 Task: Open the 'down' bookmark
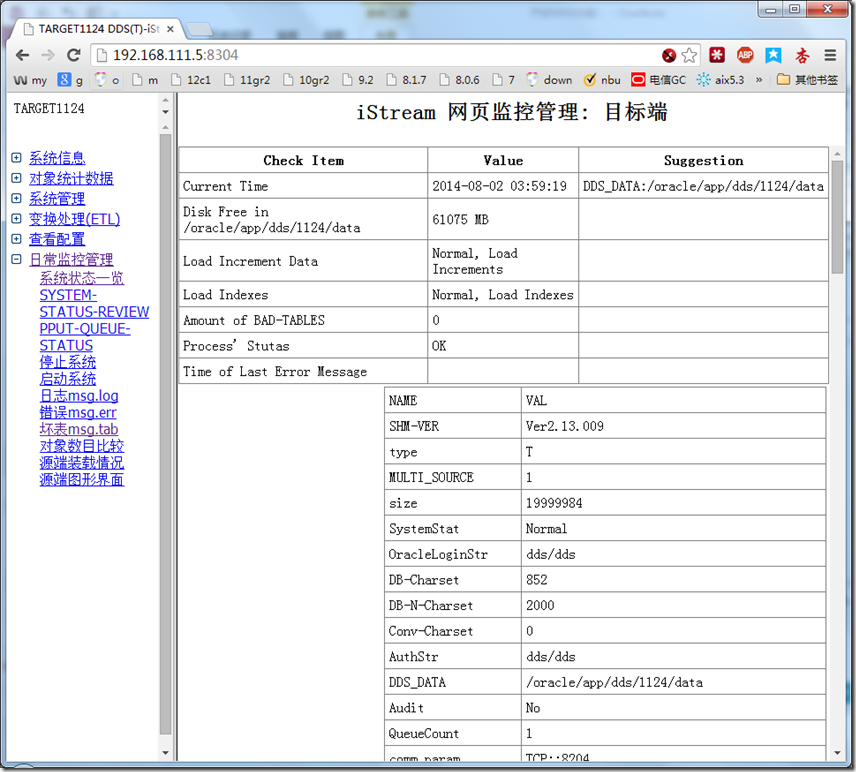[x=549, y=80]
